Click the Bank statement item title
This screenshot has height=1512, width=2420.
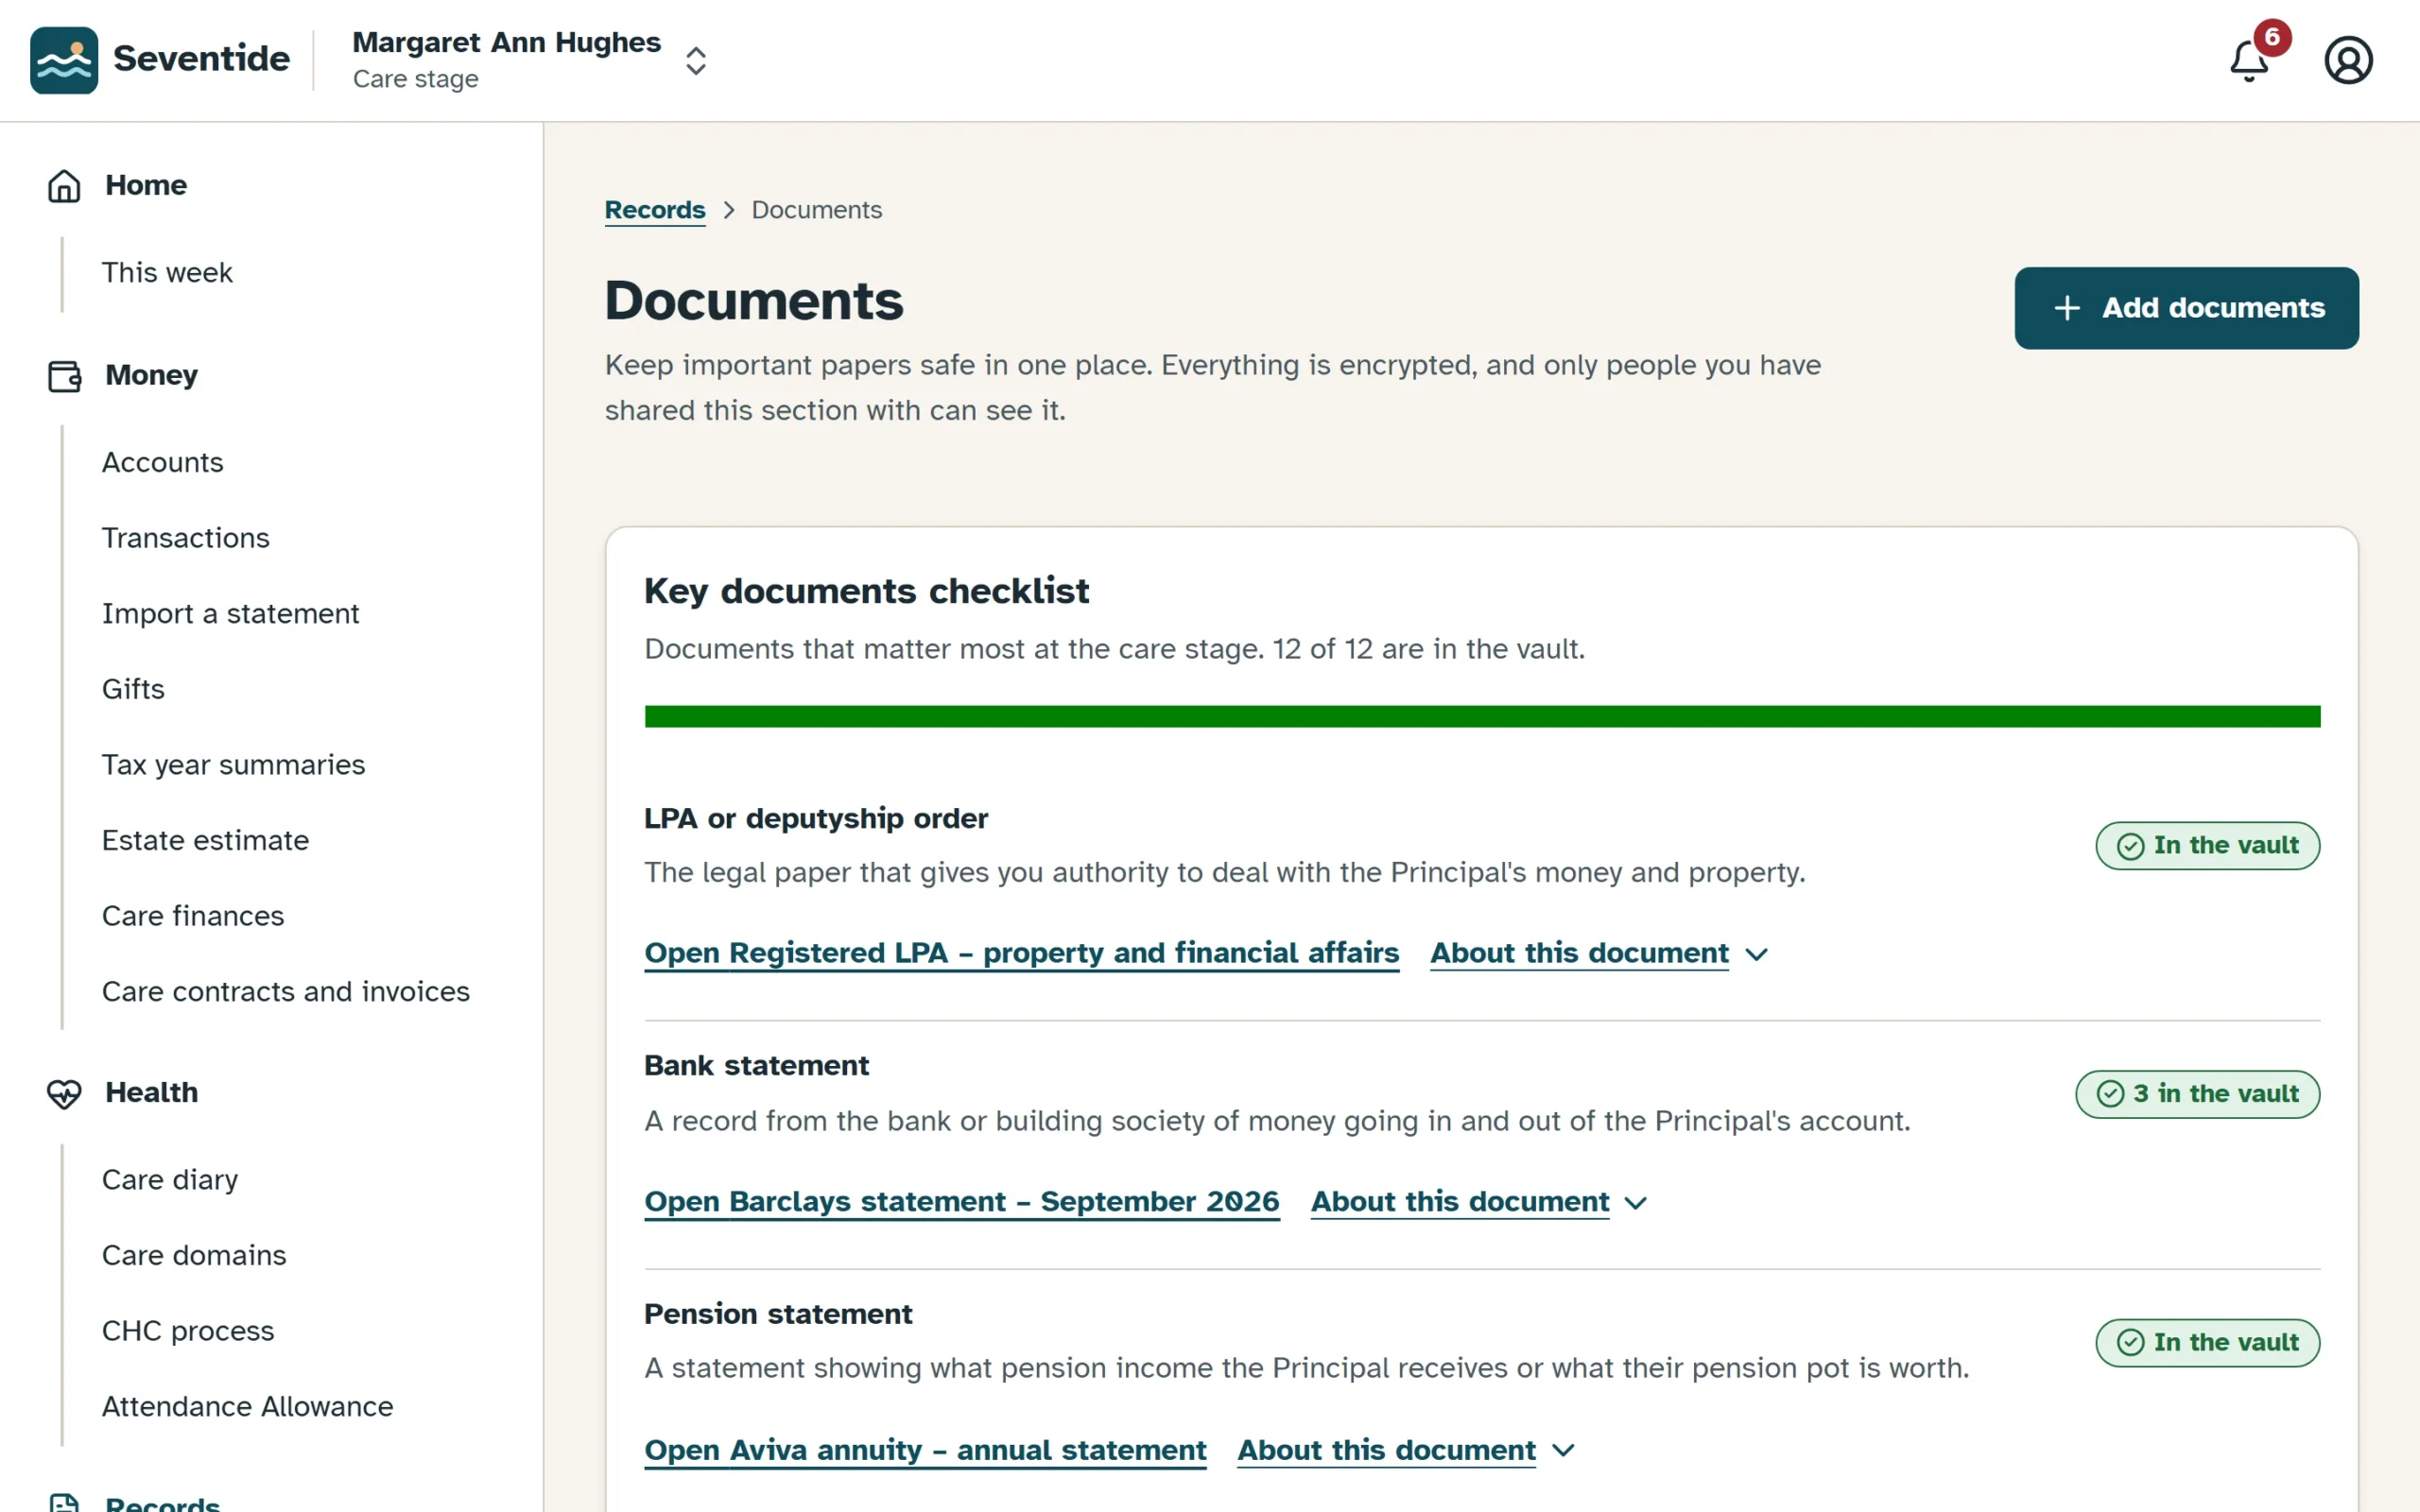point(756,1066)
